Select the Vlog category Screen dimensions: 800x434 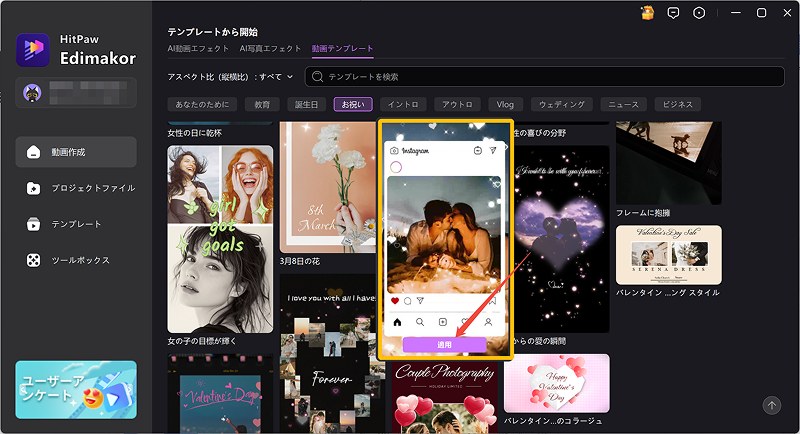[505, 105]
